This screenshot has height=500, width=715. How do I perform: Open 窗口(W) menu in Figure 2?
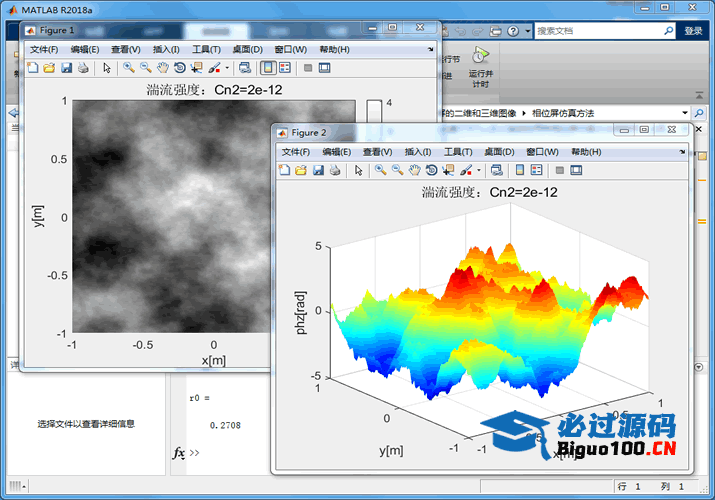click(542, 152)
